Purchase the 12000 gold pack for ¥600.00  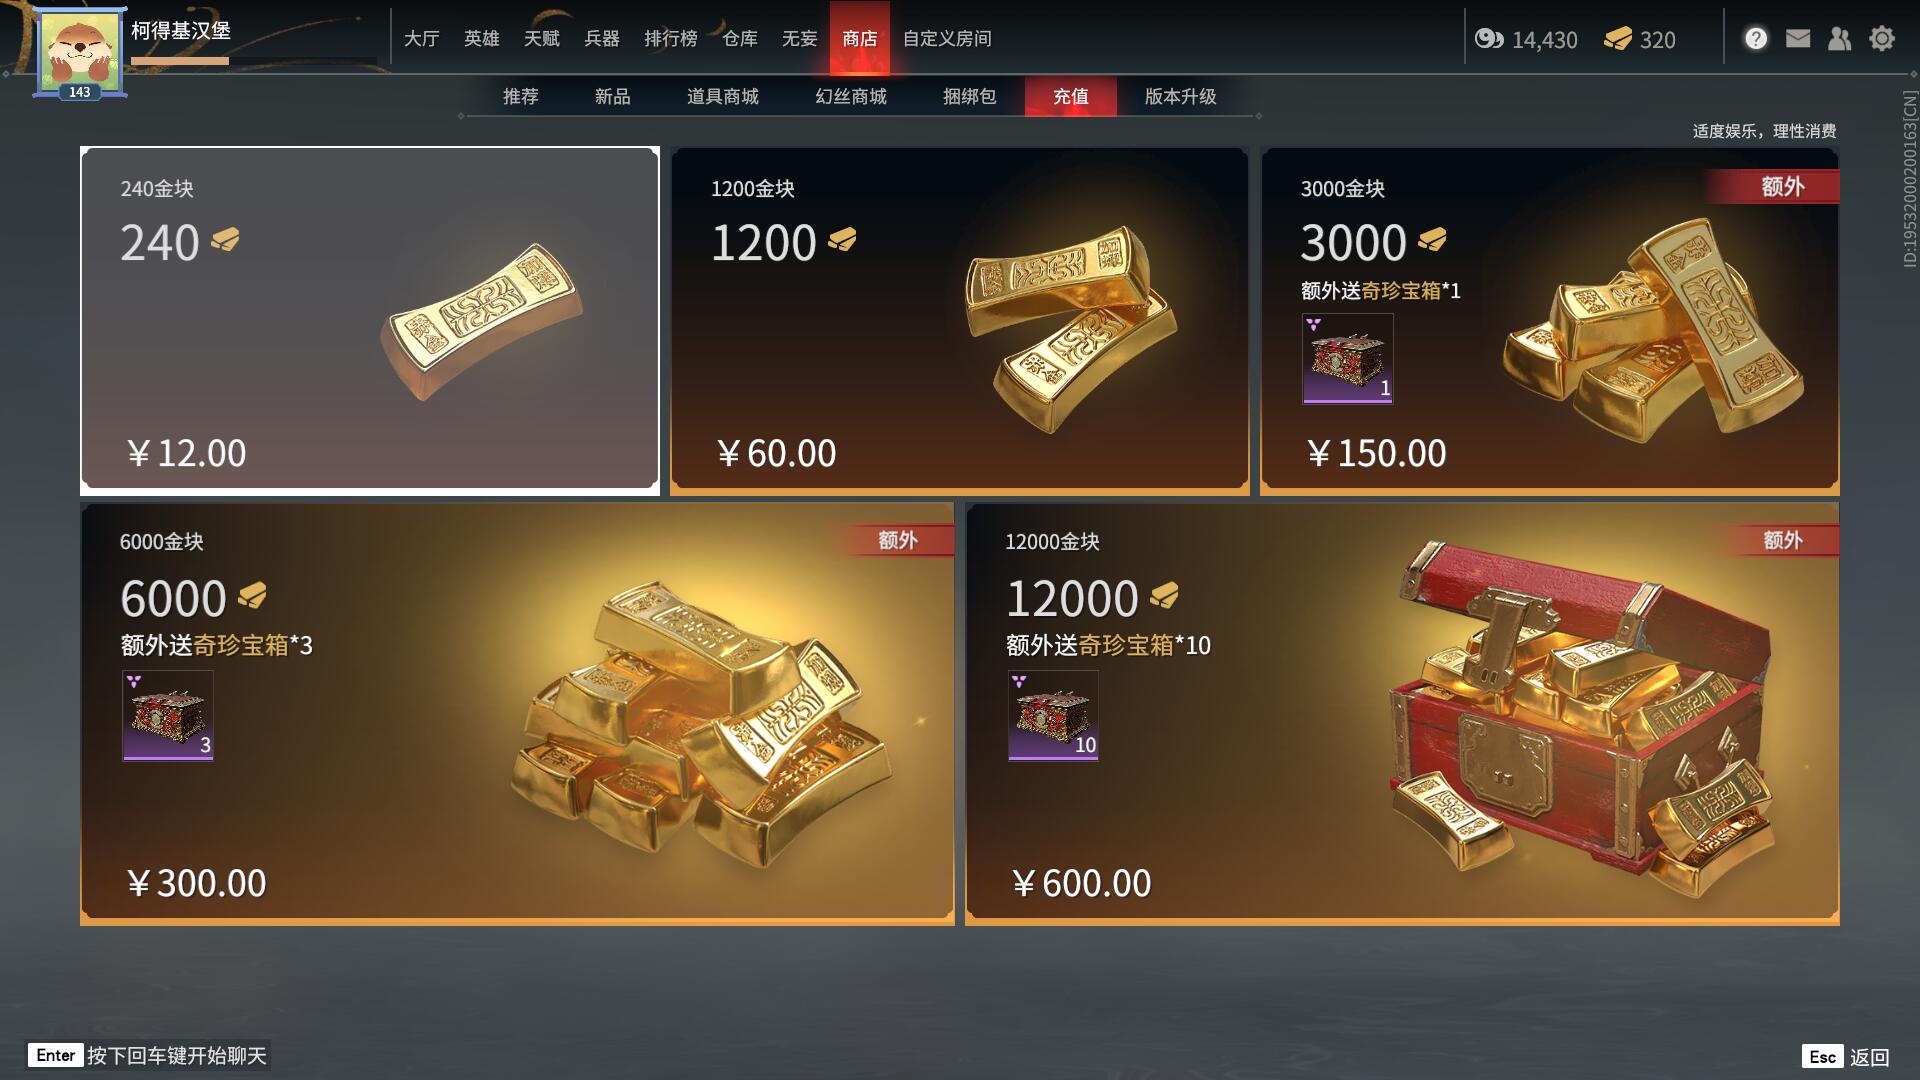click(1402, 714)
